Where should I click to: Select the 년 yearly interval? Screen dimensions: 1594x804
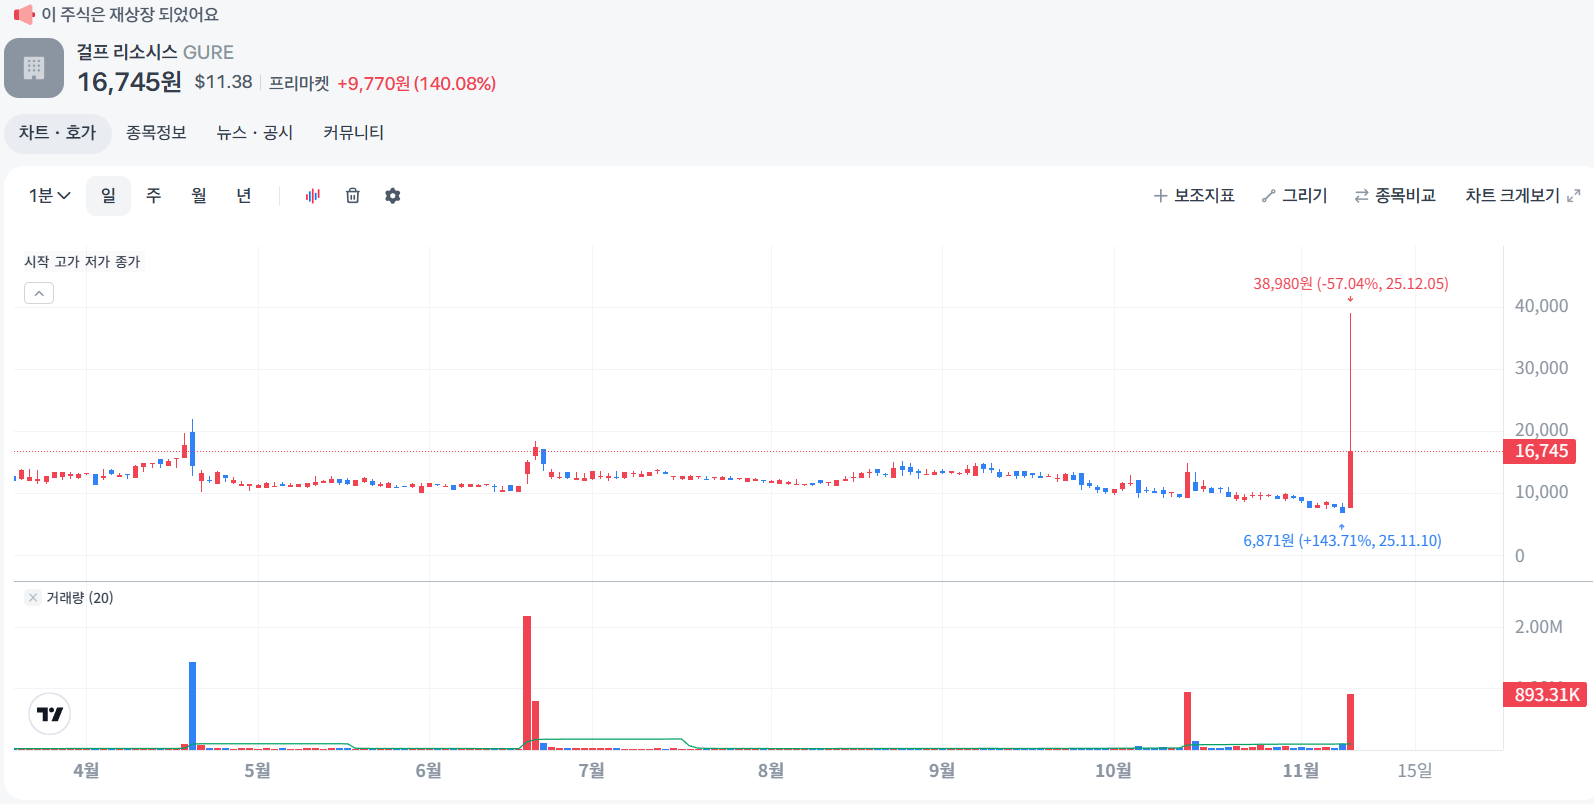tap(244, 196)
